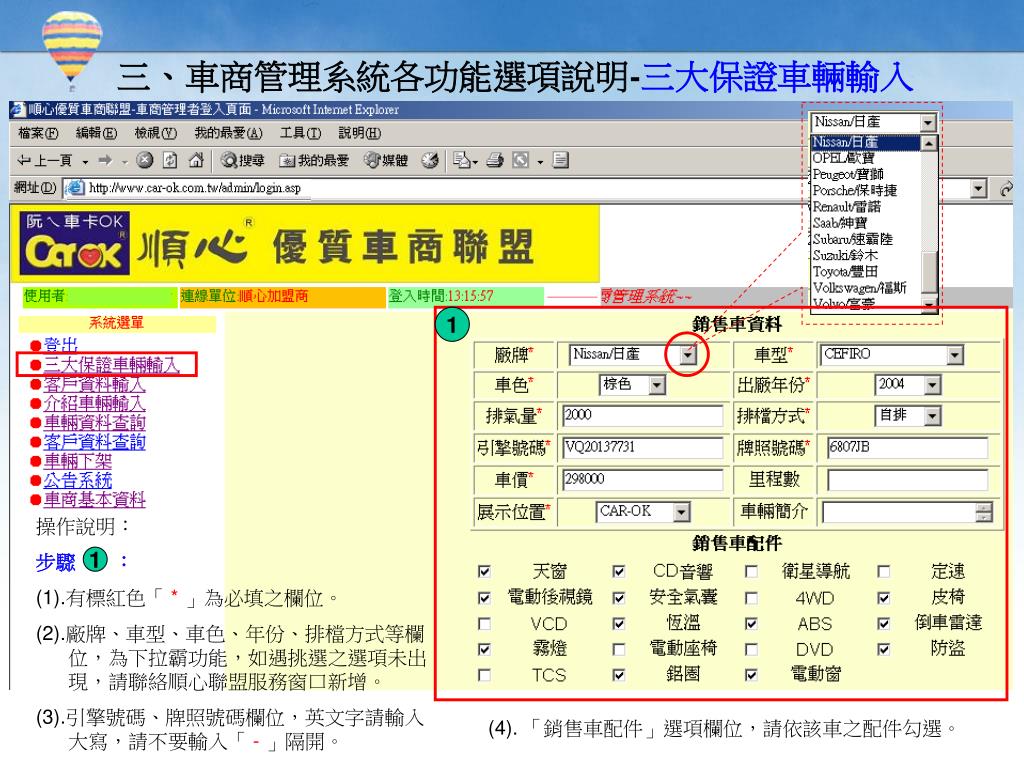This screenshot has height=768, width=1024.
Task: Select Porsche/保時捷 in brand list
Action: [x=865, y=191]
